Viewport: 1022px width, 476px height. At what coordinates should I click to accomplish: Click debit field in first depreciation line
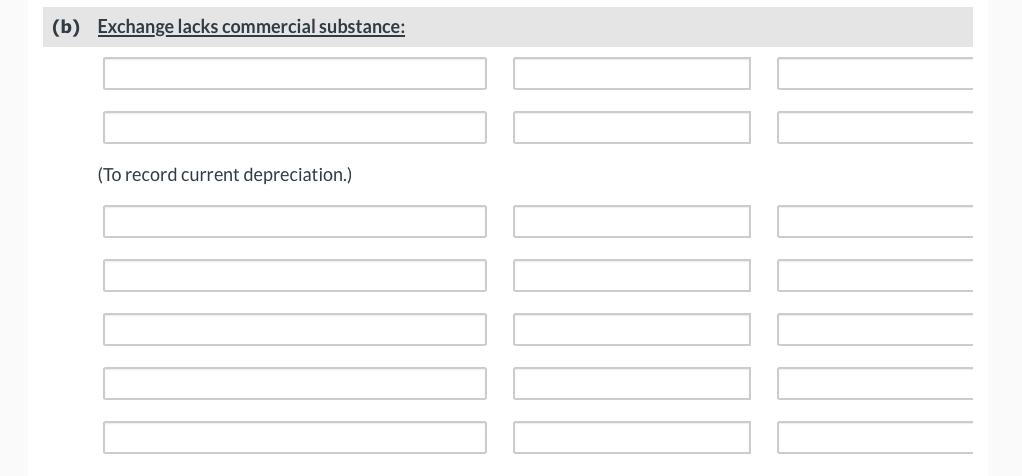[631, 73]
